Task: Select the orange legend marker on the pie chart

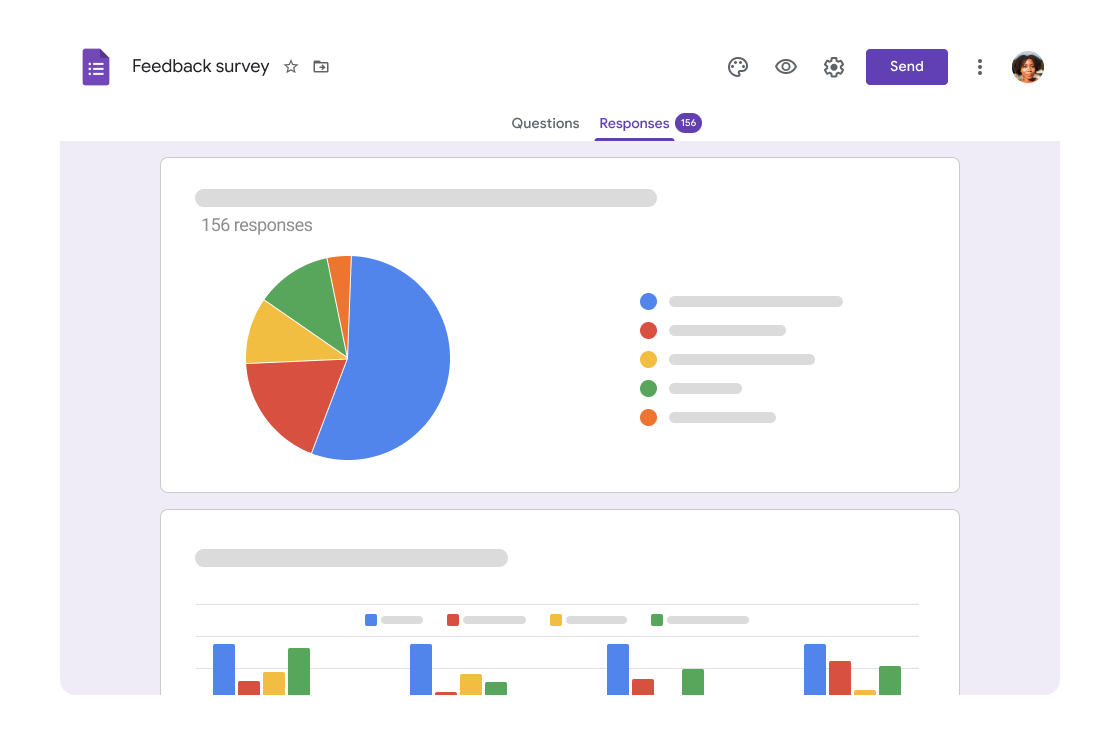Action: coord(648,417)
